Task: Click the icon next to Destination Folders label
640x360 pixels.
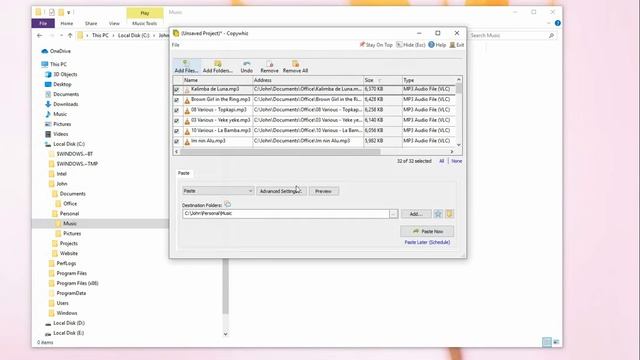Action: tap(227, 204)
